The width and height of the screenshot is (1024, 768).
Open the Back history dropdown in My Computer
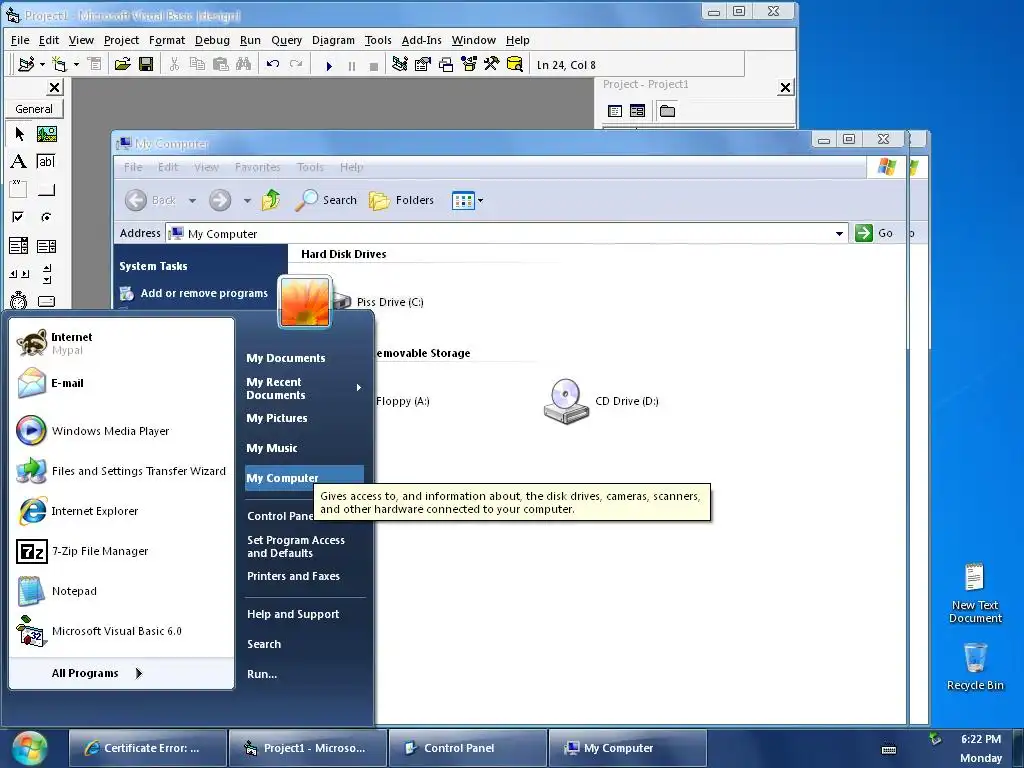point(192,200)
